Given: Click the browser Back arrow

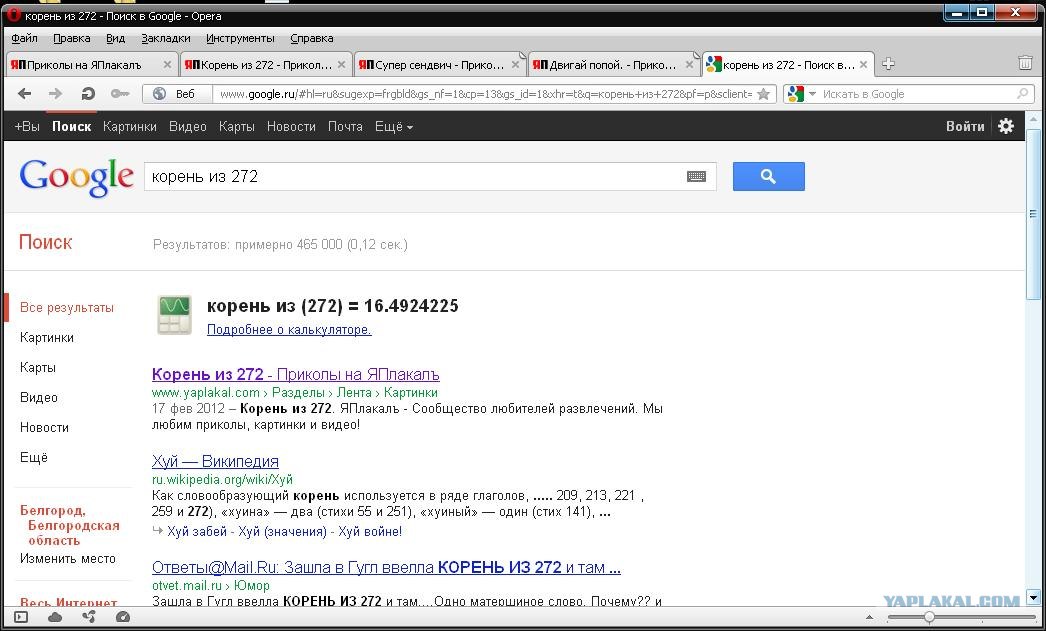Looking at the screenshot, I should (x=25, y=94).
